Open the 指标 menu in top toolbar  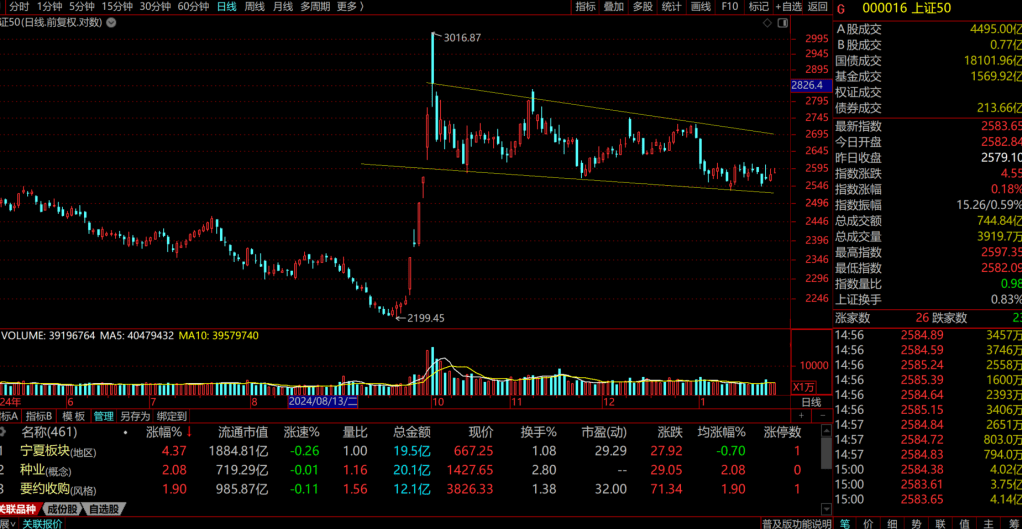[585, 6]
